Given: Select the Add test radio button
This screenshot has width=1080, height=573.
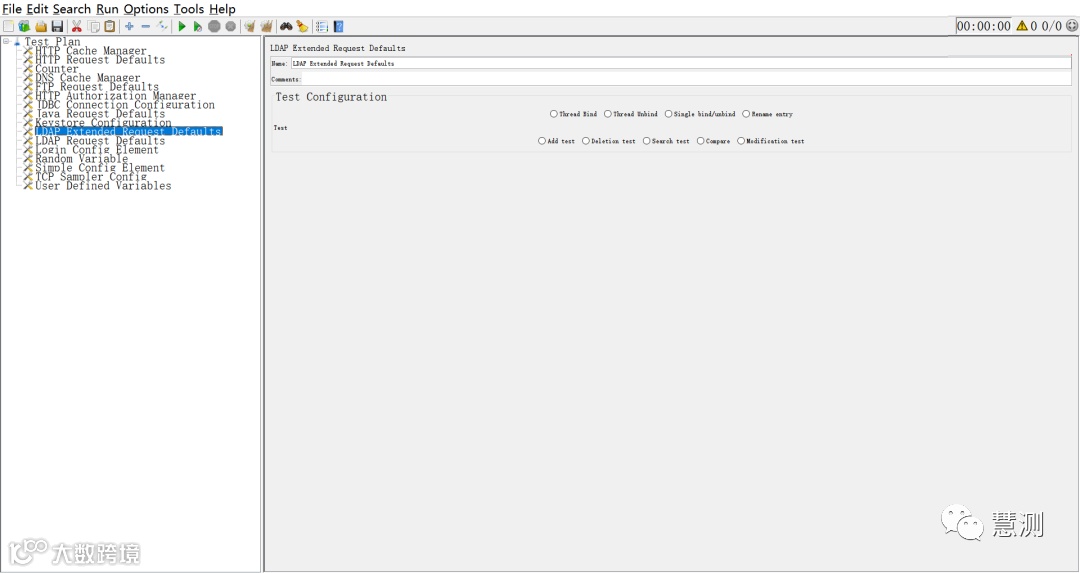Looking at the screenshot, I should [542, 140].
